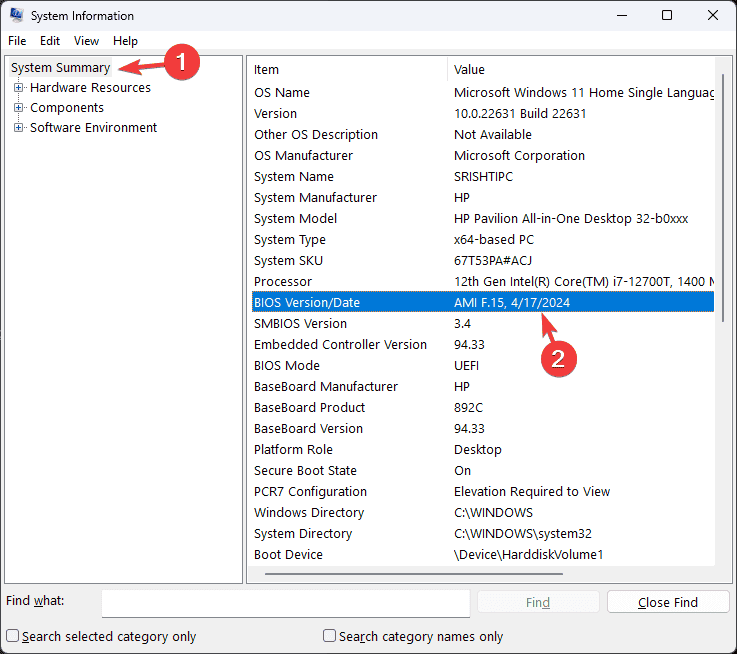
Task: Click the Close Find button
Action: (668, 602)
